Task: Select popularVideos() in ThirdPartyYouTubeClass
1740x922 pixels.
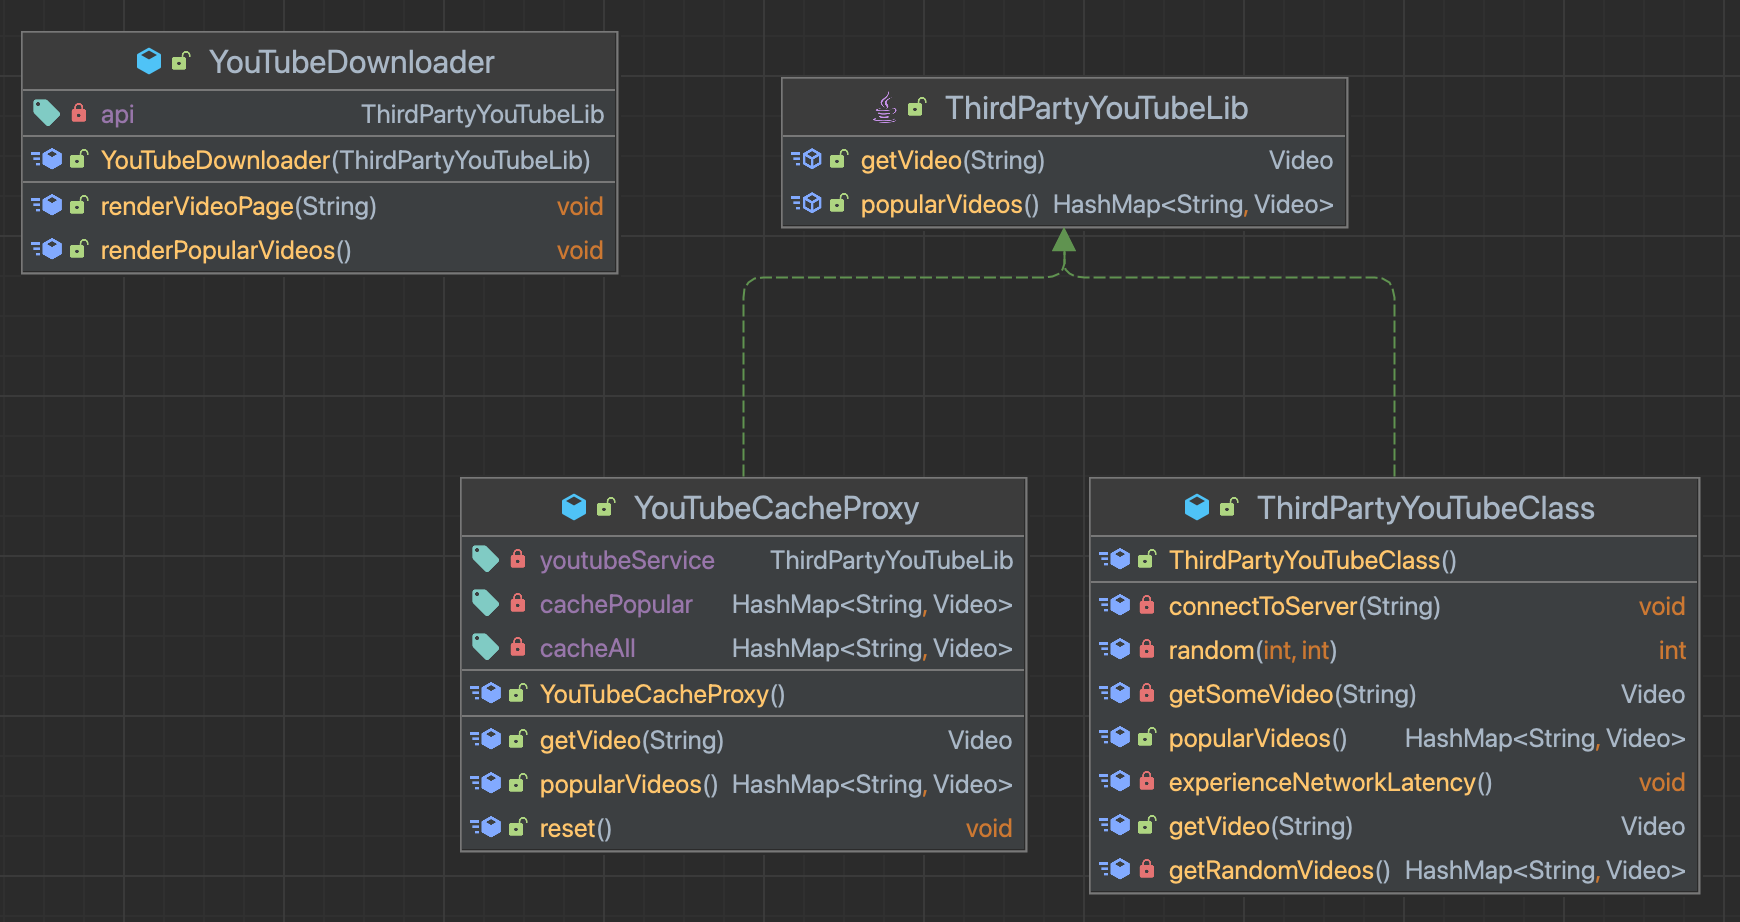Action: point(1257,738)
